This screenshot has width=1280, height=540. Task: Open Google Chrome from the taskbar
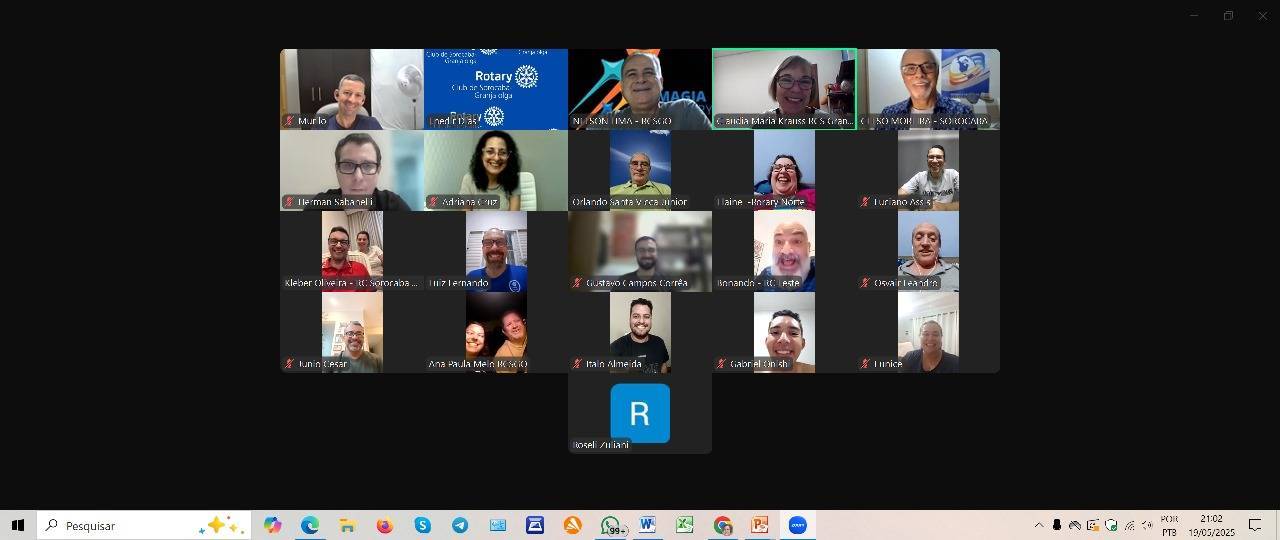722,525
